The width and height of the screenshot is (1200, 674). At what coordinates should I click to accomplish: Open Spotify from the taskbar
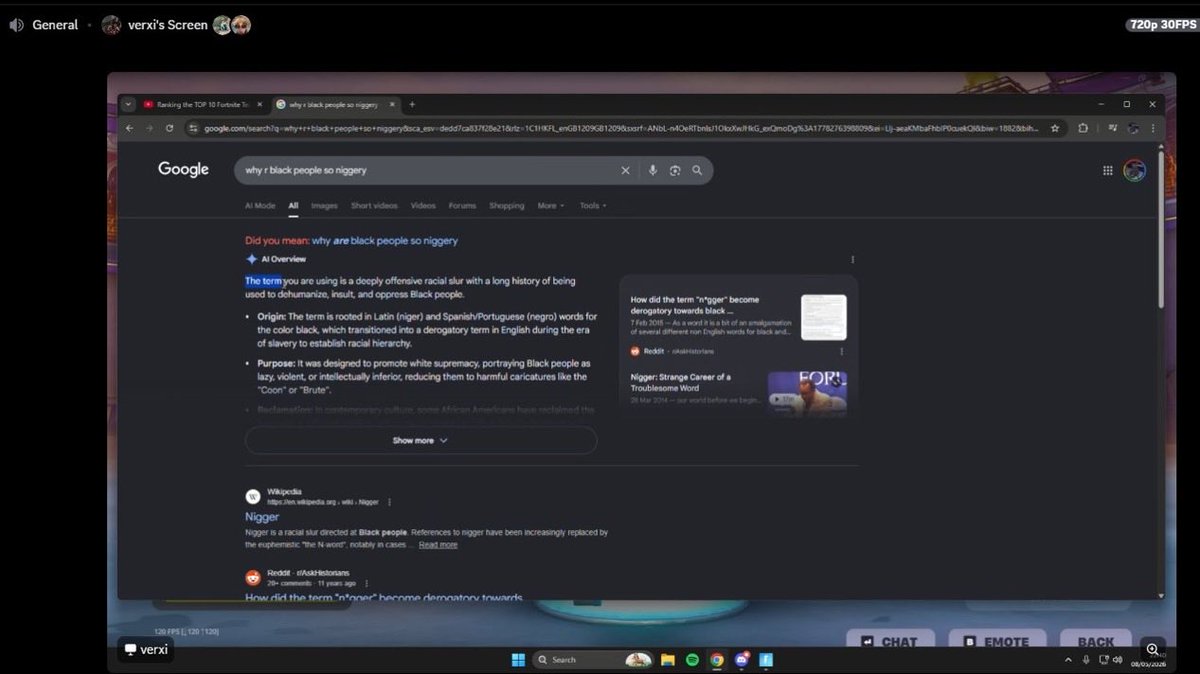click(692, 660)
